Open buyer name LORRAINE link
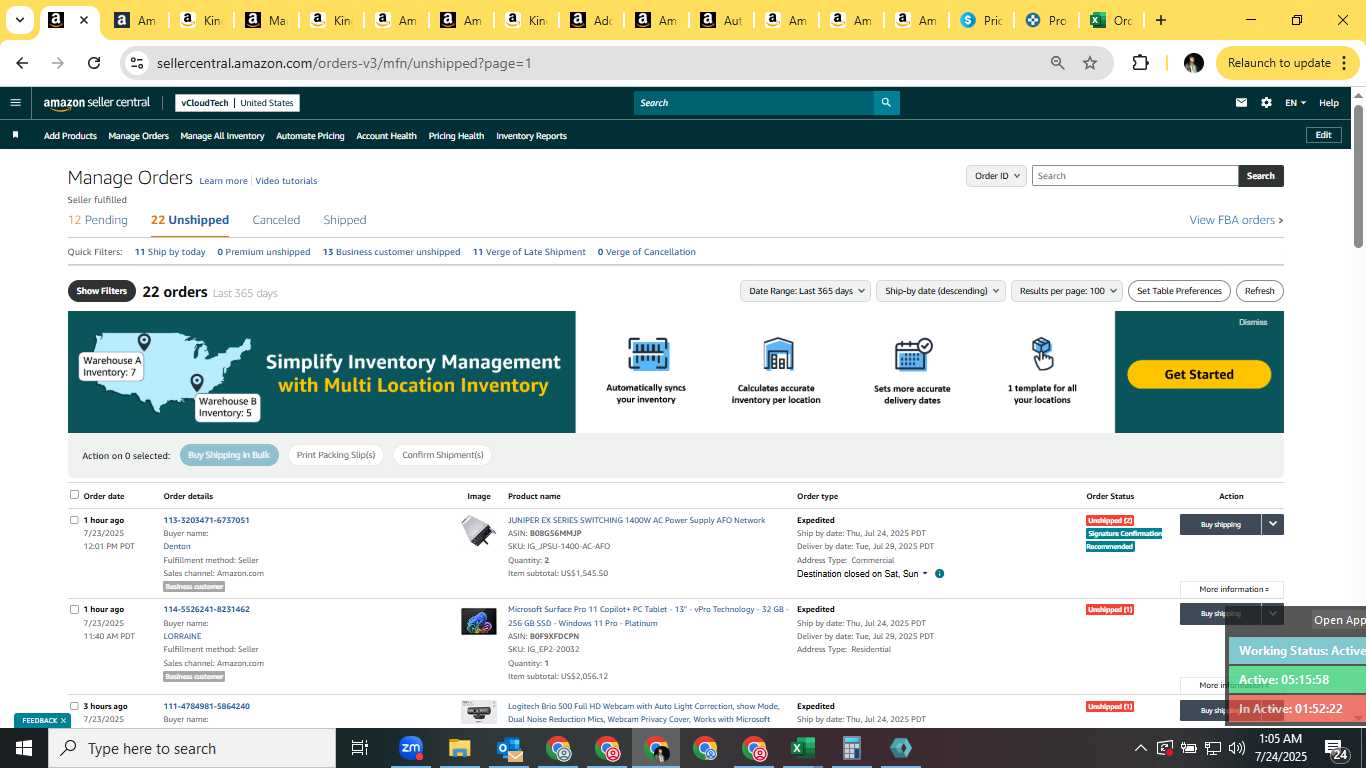This screenshot has height=768, width=1366. tap(182, 636)
